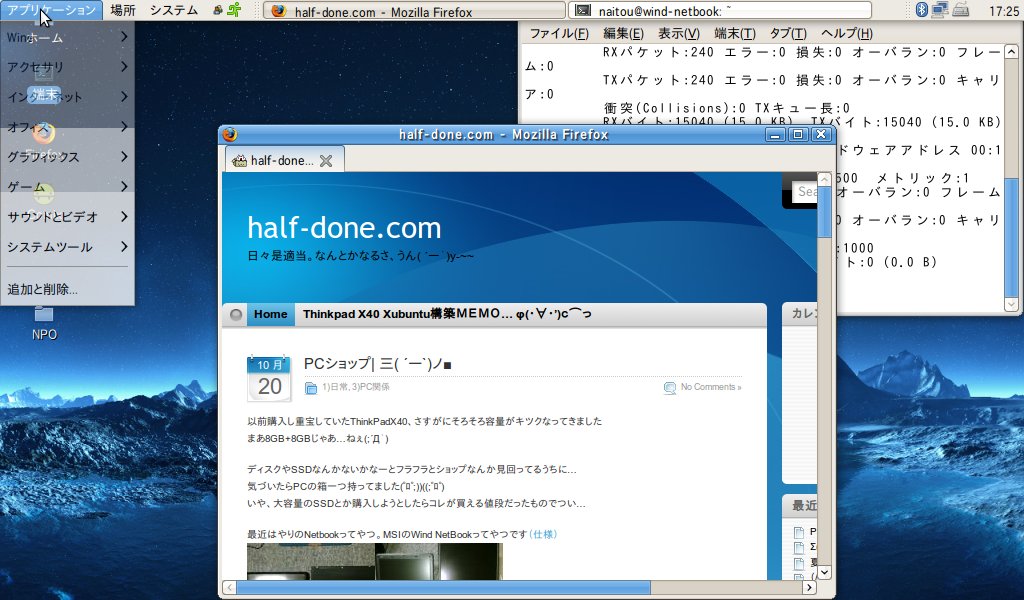Screen dimensions: 1024x600
Task: Click the Firefox vertical scrollbar thumb
Action: click(x=824, y=212)
